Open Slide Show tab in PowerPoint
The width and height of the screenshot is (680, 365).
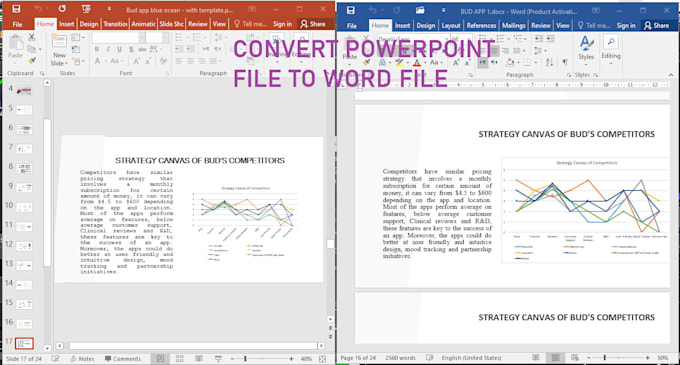[171, 24]
